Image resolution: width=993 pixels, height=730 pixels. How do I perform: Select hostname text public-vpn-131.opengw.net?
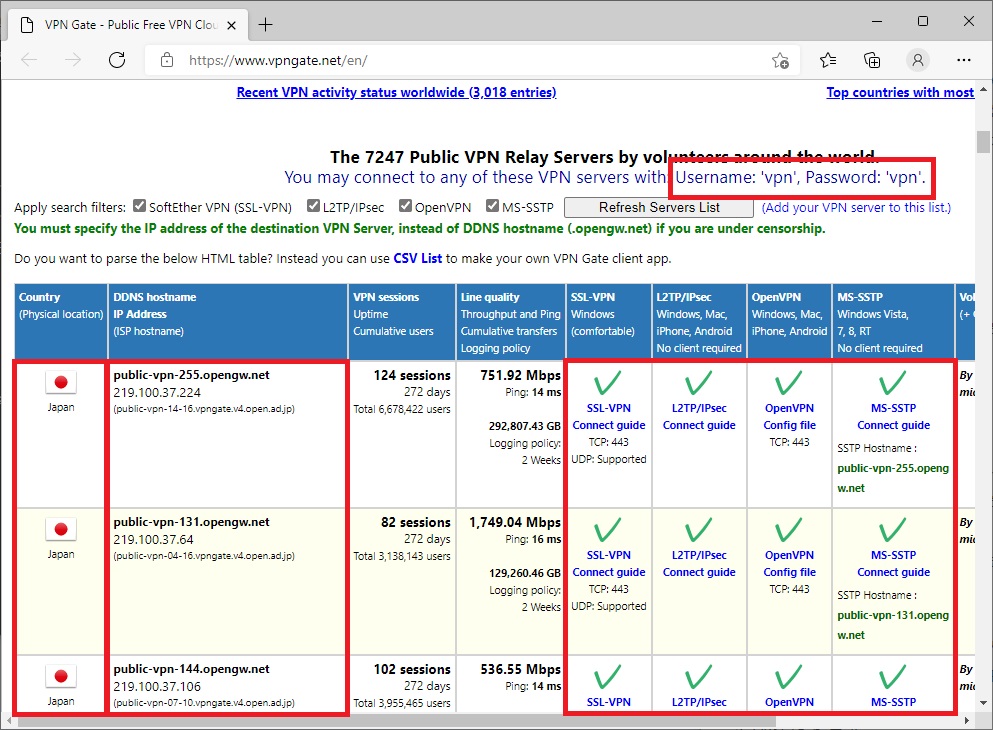191,522
